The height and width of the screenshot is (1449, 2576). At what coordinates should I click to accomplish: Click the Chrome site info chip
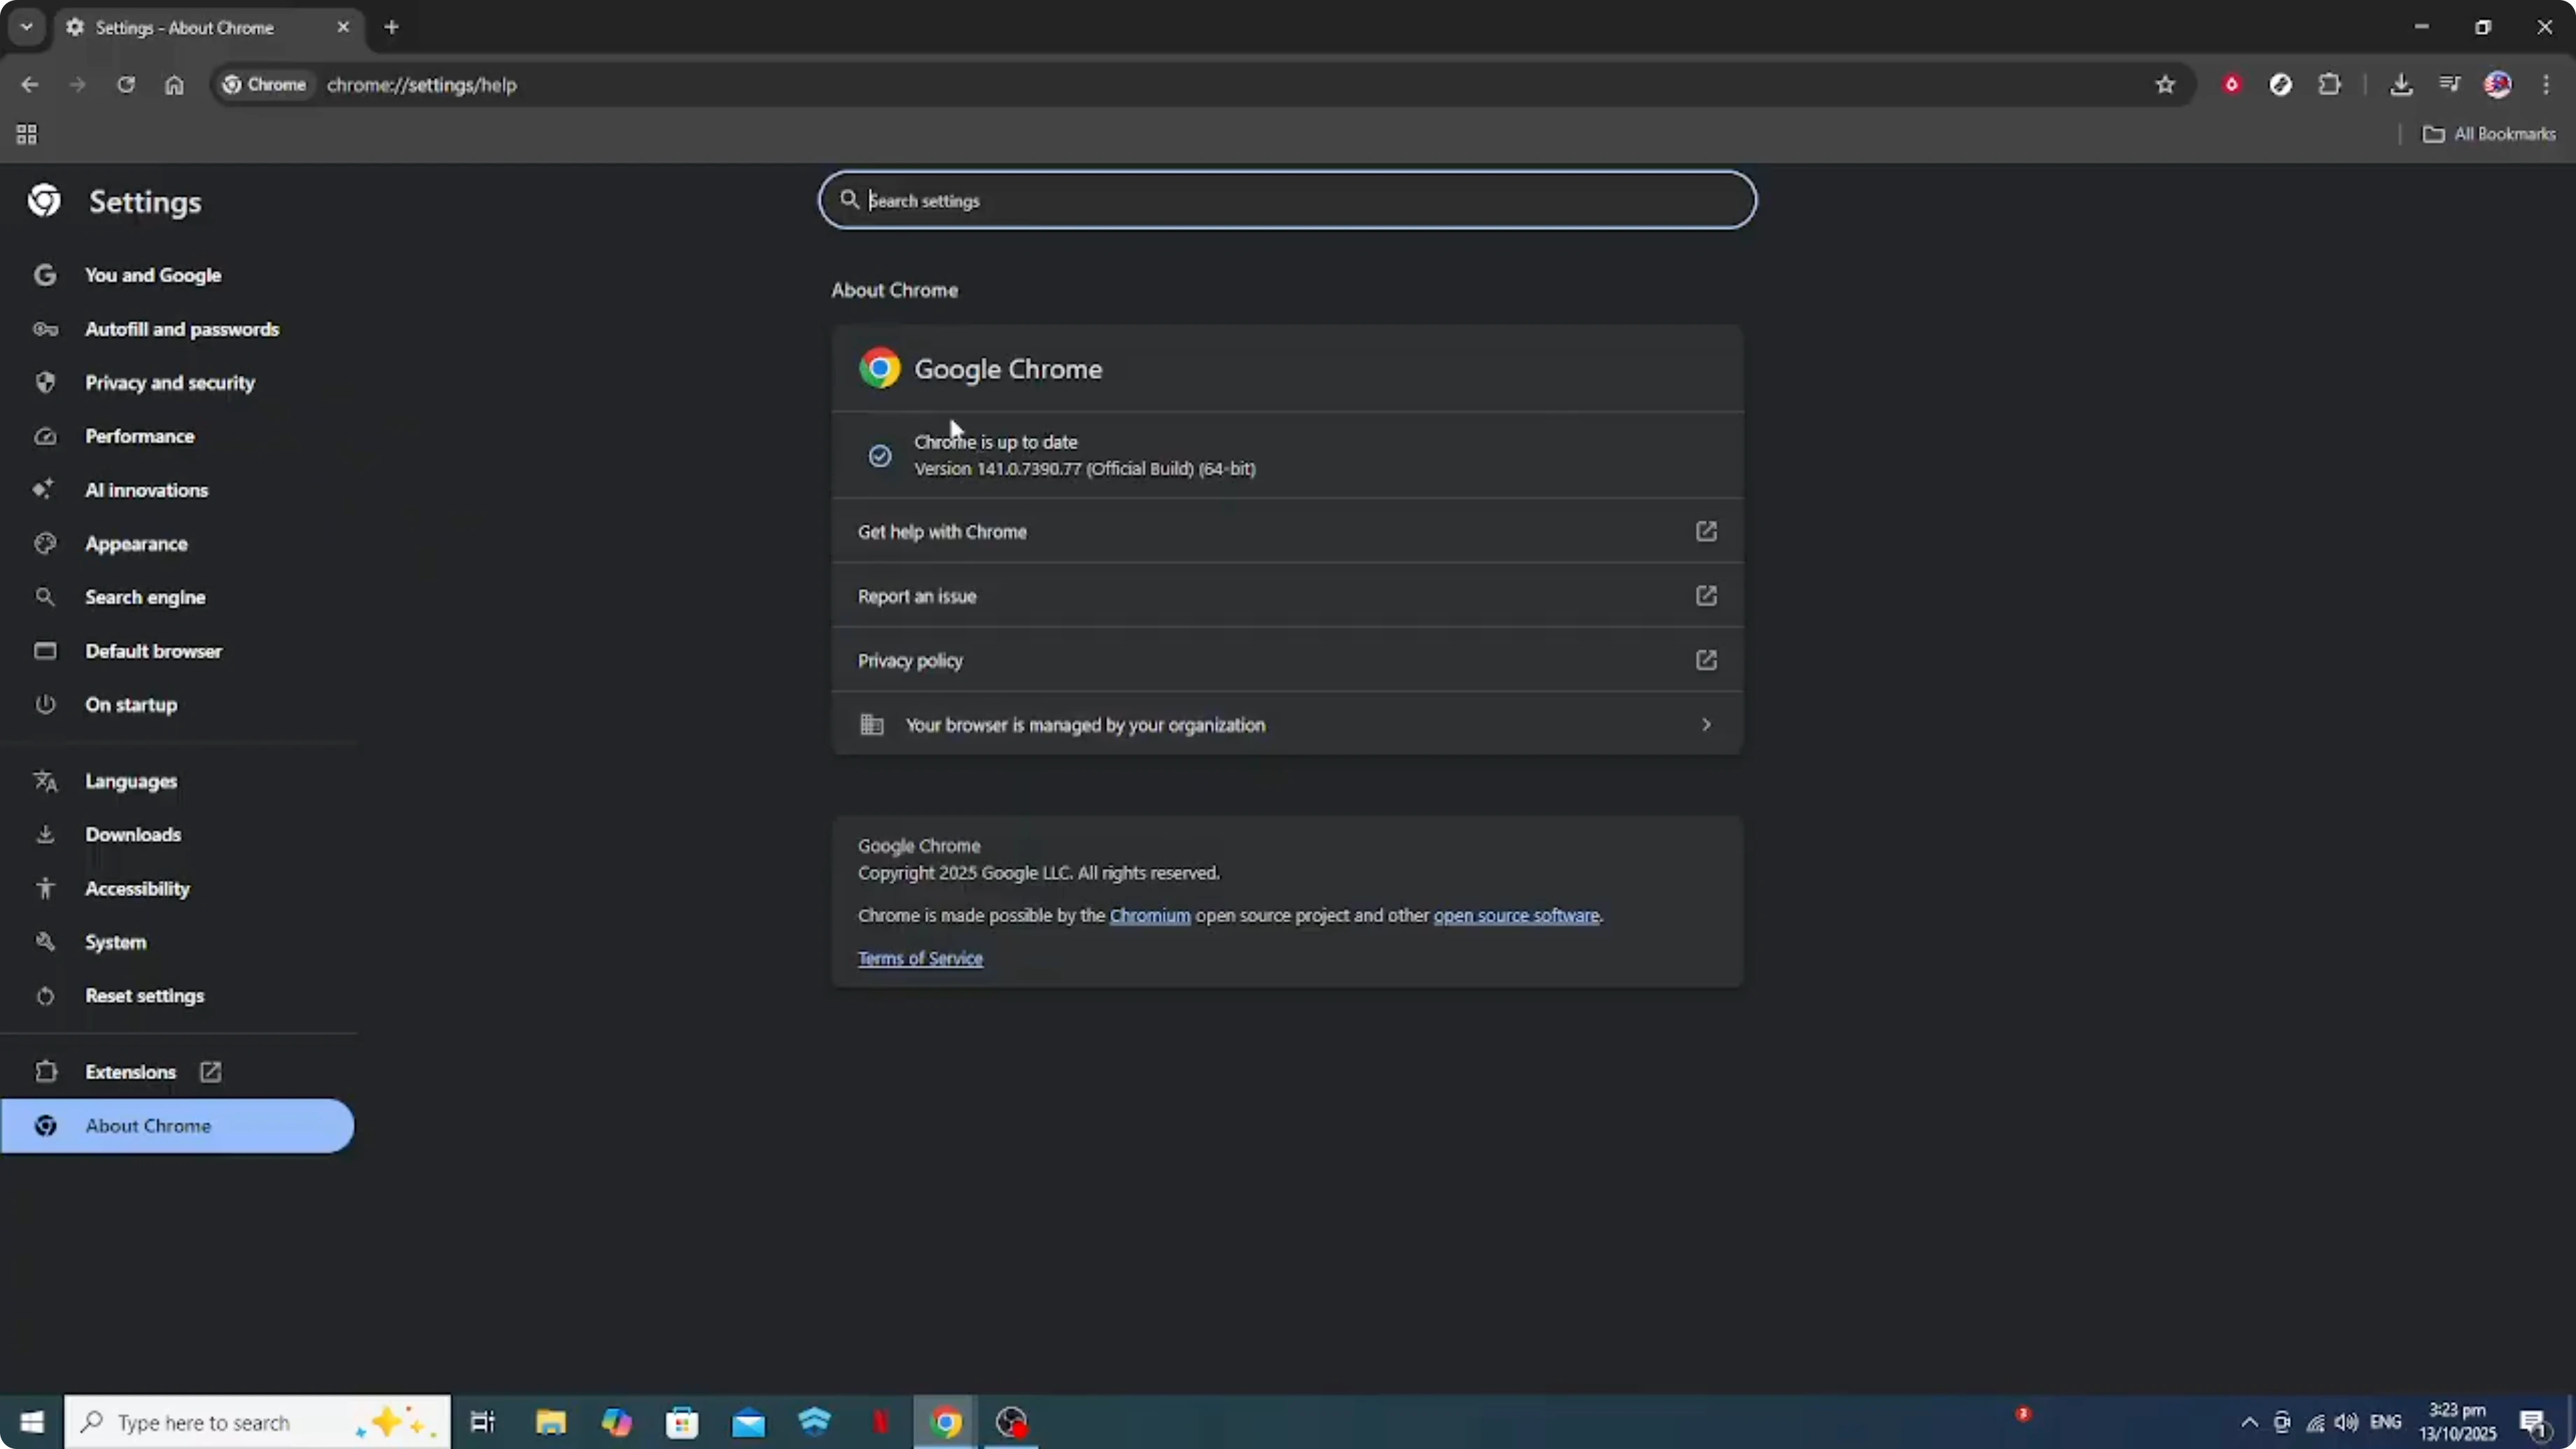click(264, 85)
